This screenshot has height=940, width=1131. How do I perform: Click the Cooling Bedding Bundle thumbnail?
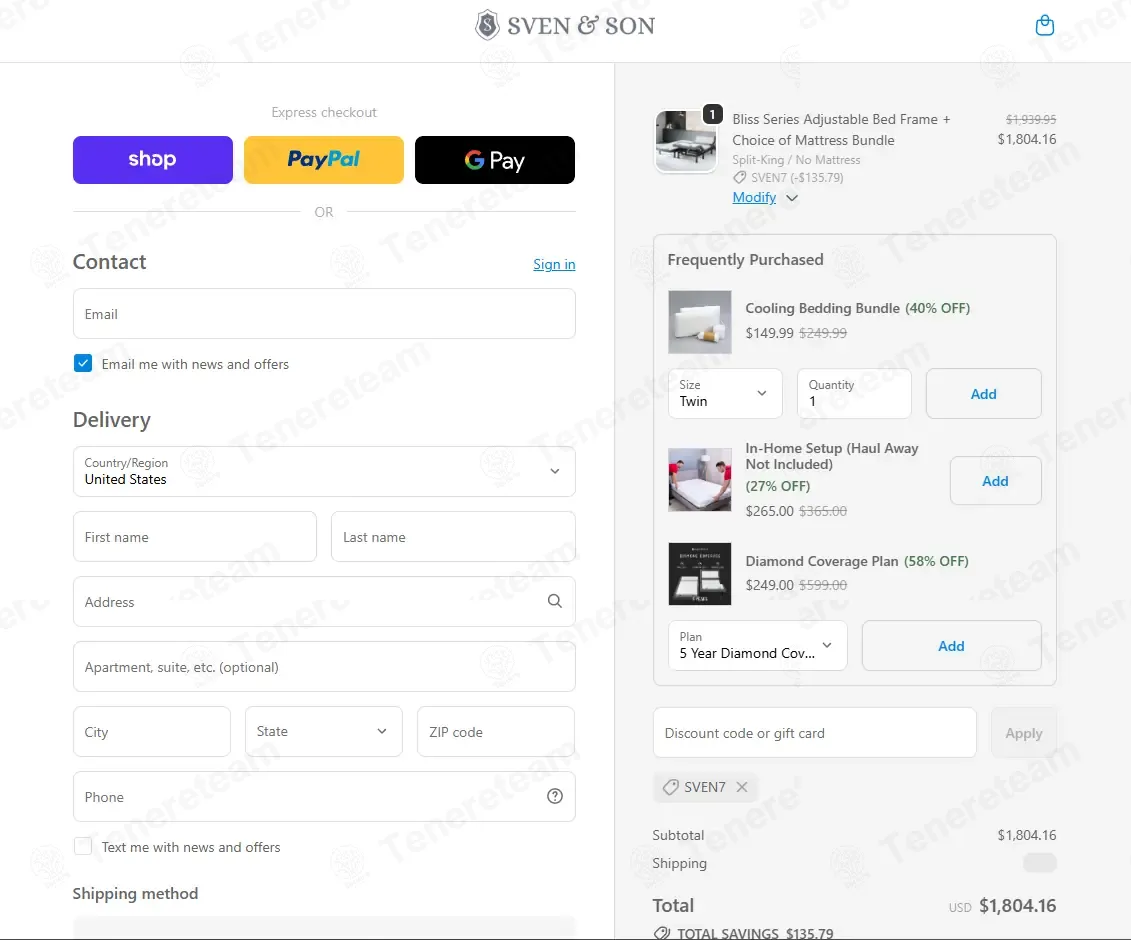click(x=700, y=322)
